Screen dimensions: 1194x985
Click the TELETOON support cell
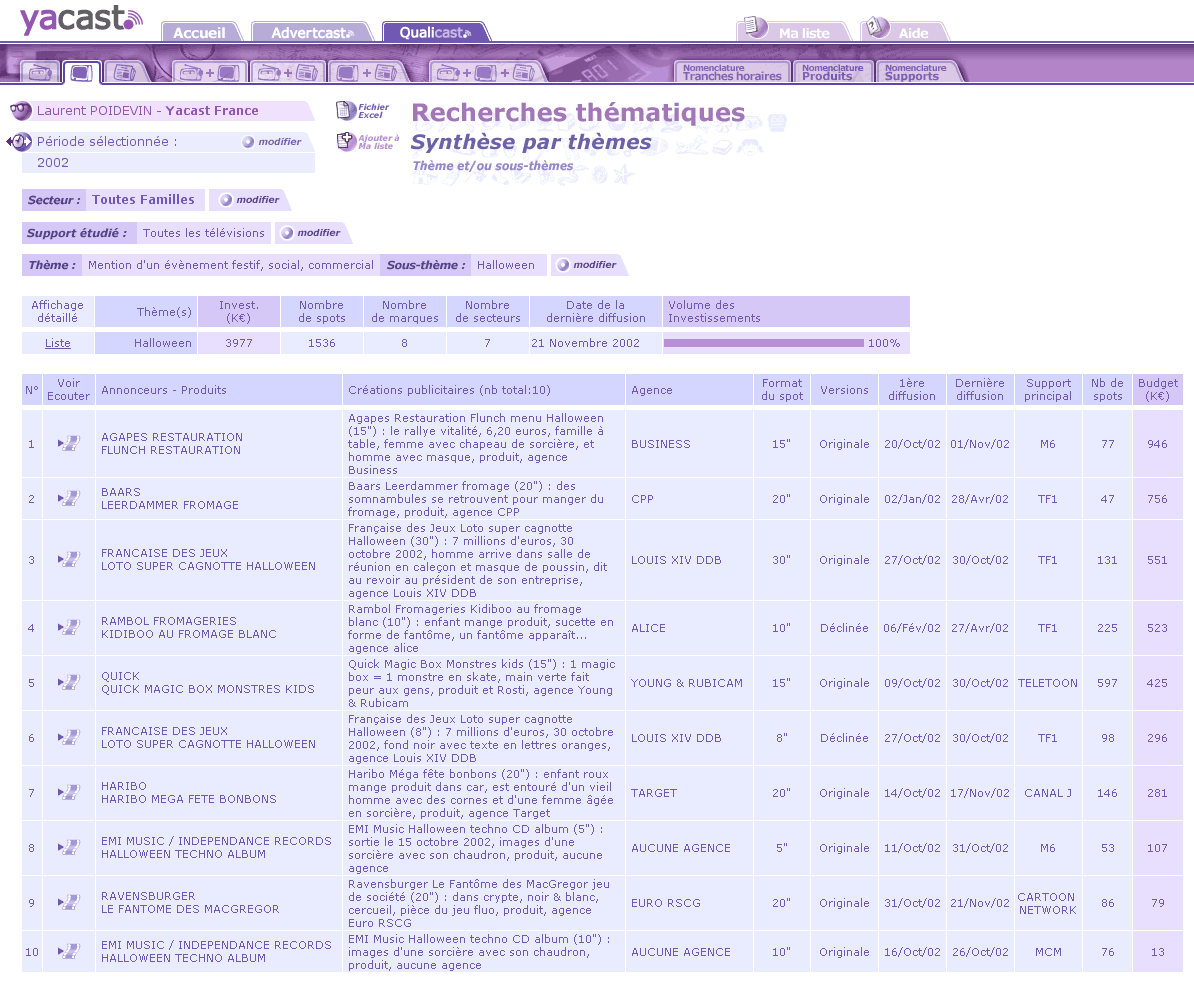1048,683
